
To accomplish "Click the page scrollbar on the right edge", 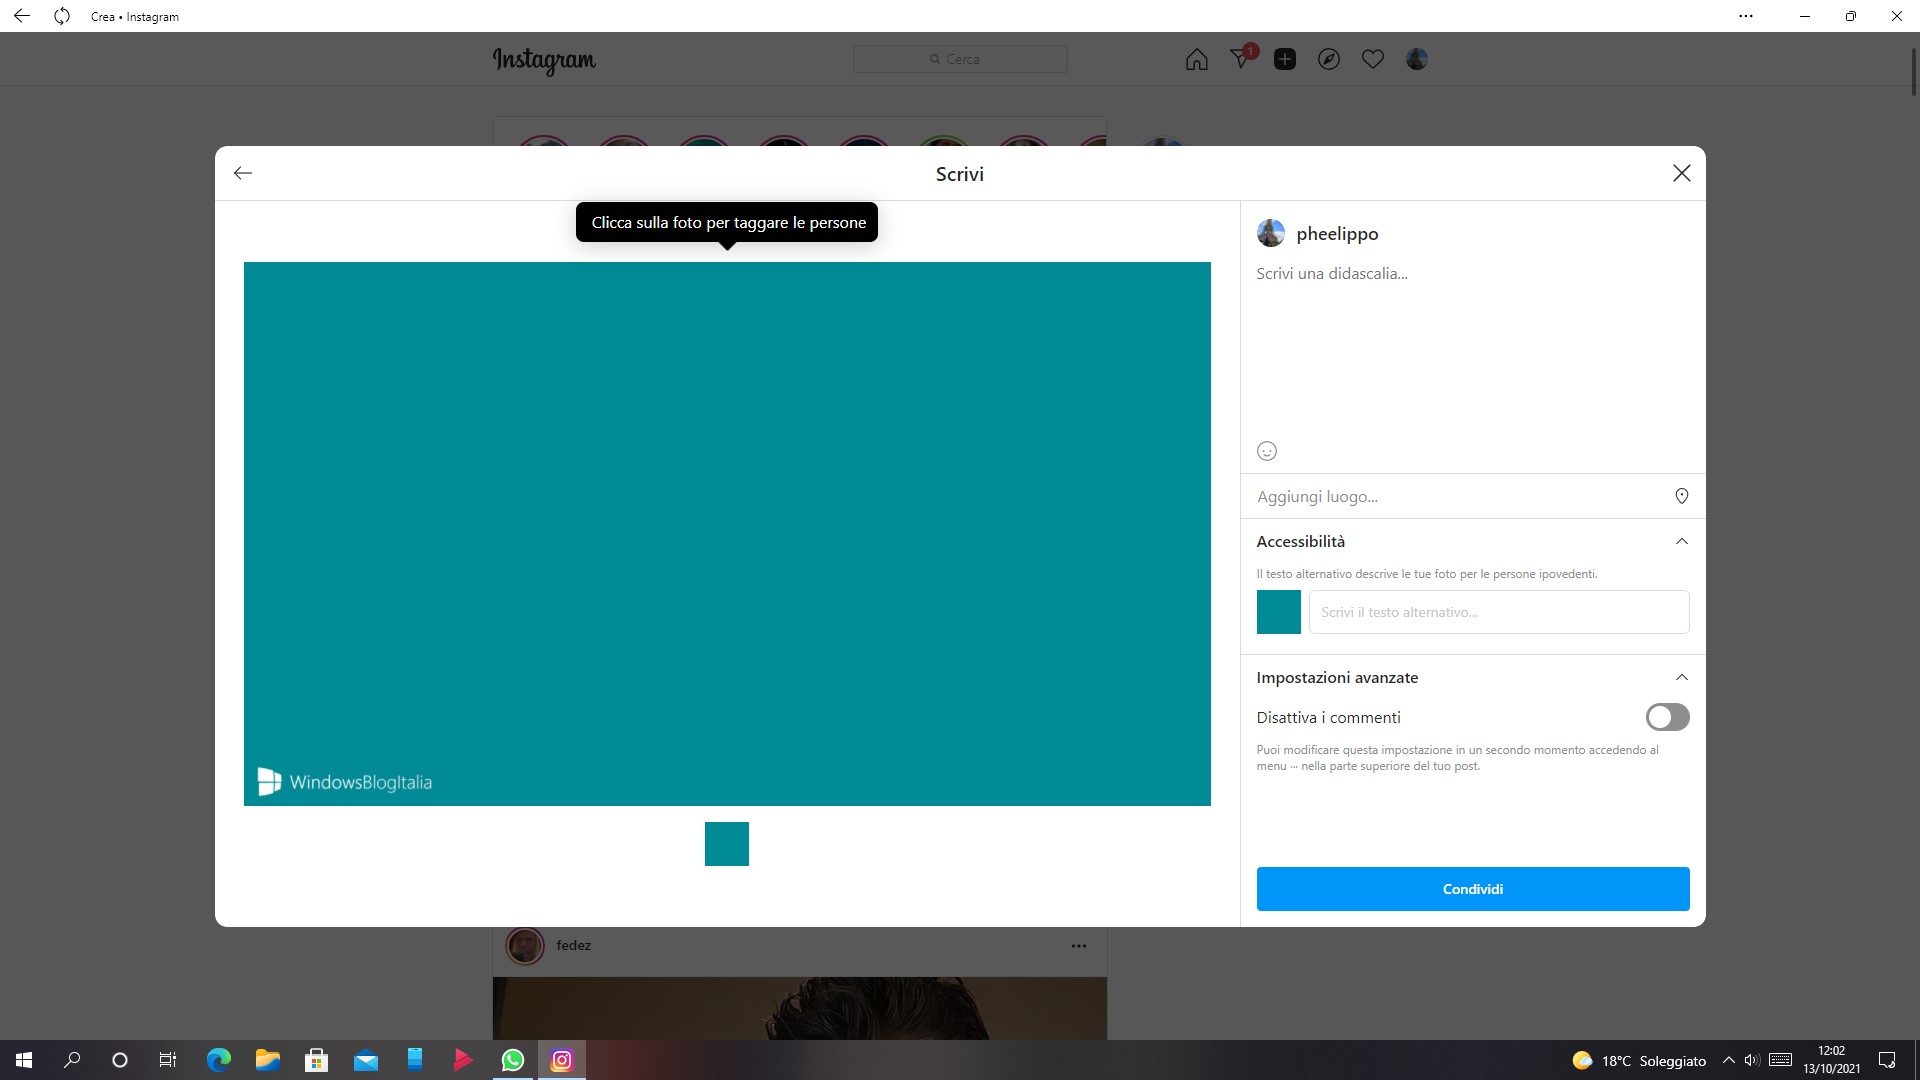I will click(x=1914, y=70).
